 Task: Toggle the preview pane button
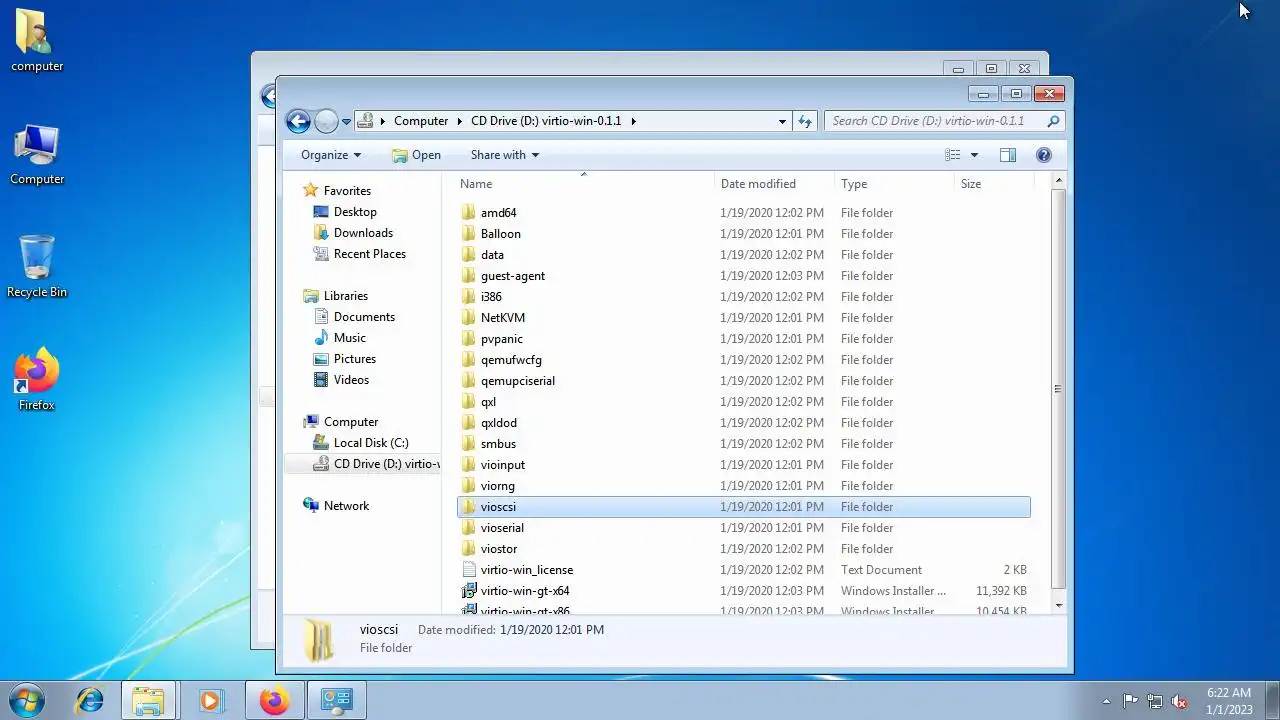point(1008,155)
